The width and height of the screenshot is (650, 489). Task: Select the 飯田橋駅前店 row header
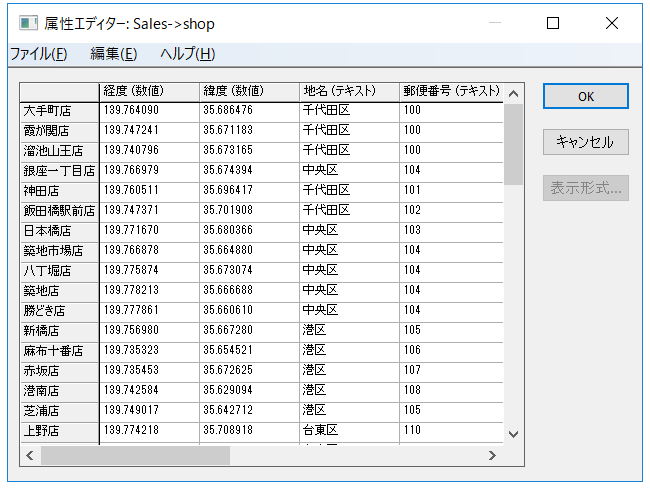click(59, 212)
